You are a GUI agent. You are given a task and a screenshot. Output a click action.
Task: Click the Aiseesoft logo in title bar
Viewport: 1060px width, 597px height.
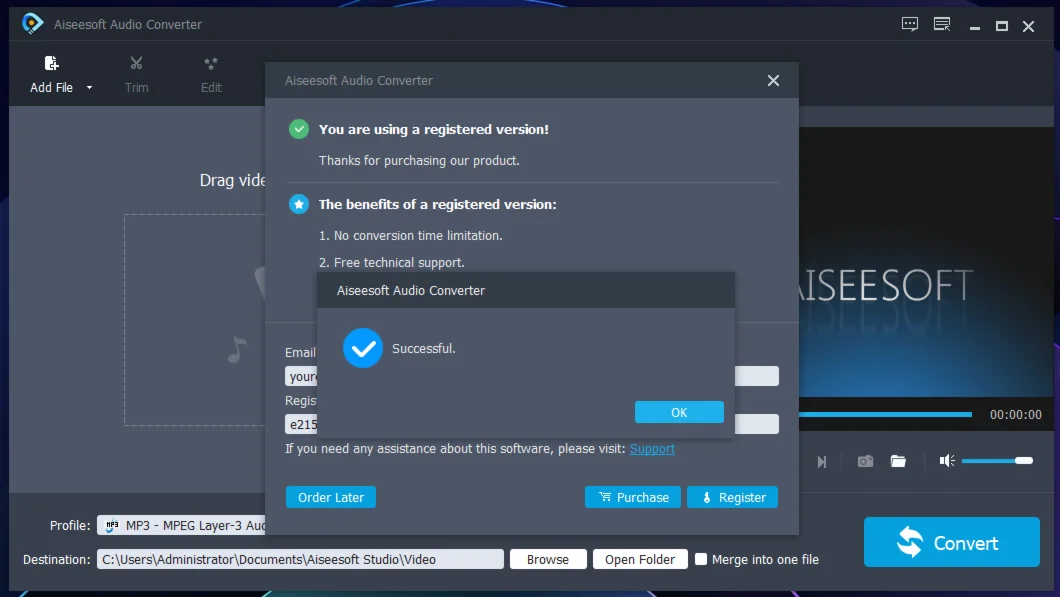pos(32,24)
